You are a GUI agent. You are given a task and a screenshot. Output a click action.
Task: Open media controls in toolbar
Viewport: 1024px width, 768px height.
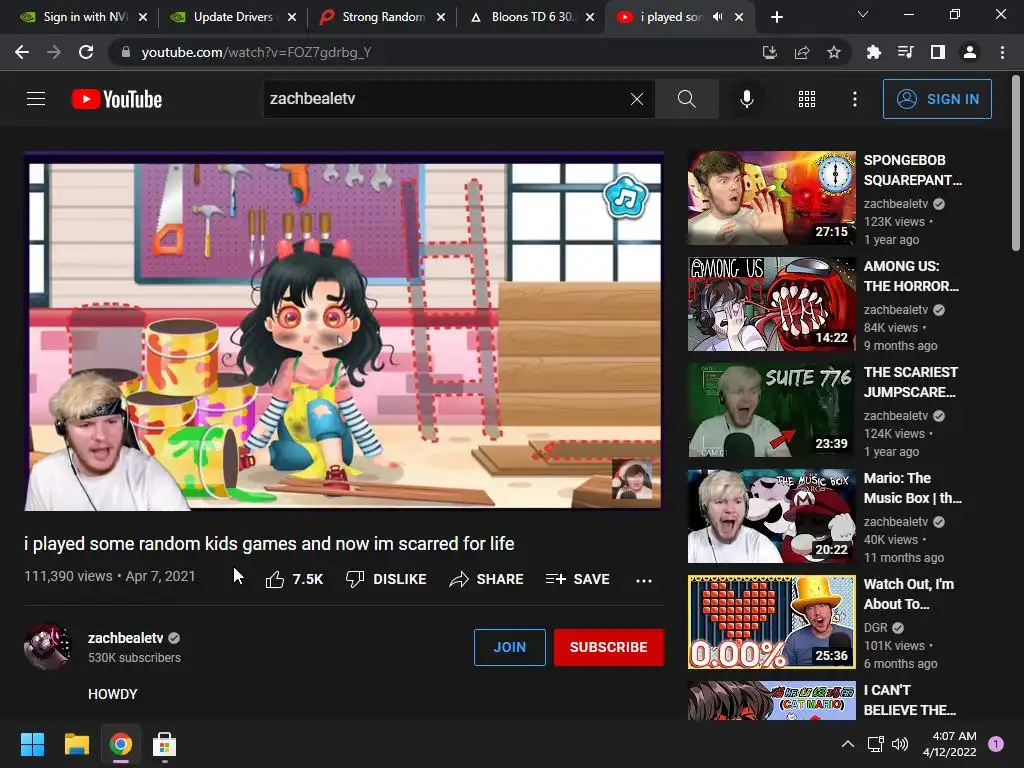(905, 52)
